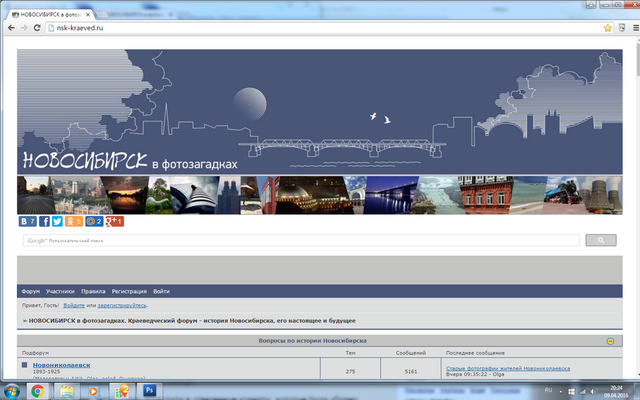The height and width of the screenshot is (400, 640).
Task: Collapse the Вопросы по истории Новосибирска section
Action: coord(610,341)
